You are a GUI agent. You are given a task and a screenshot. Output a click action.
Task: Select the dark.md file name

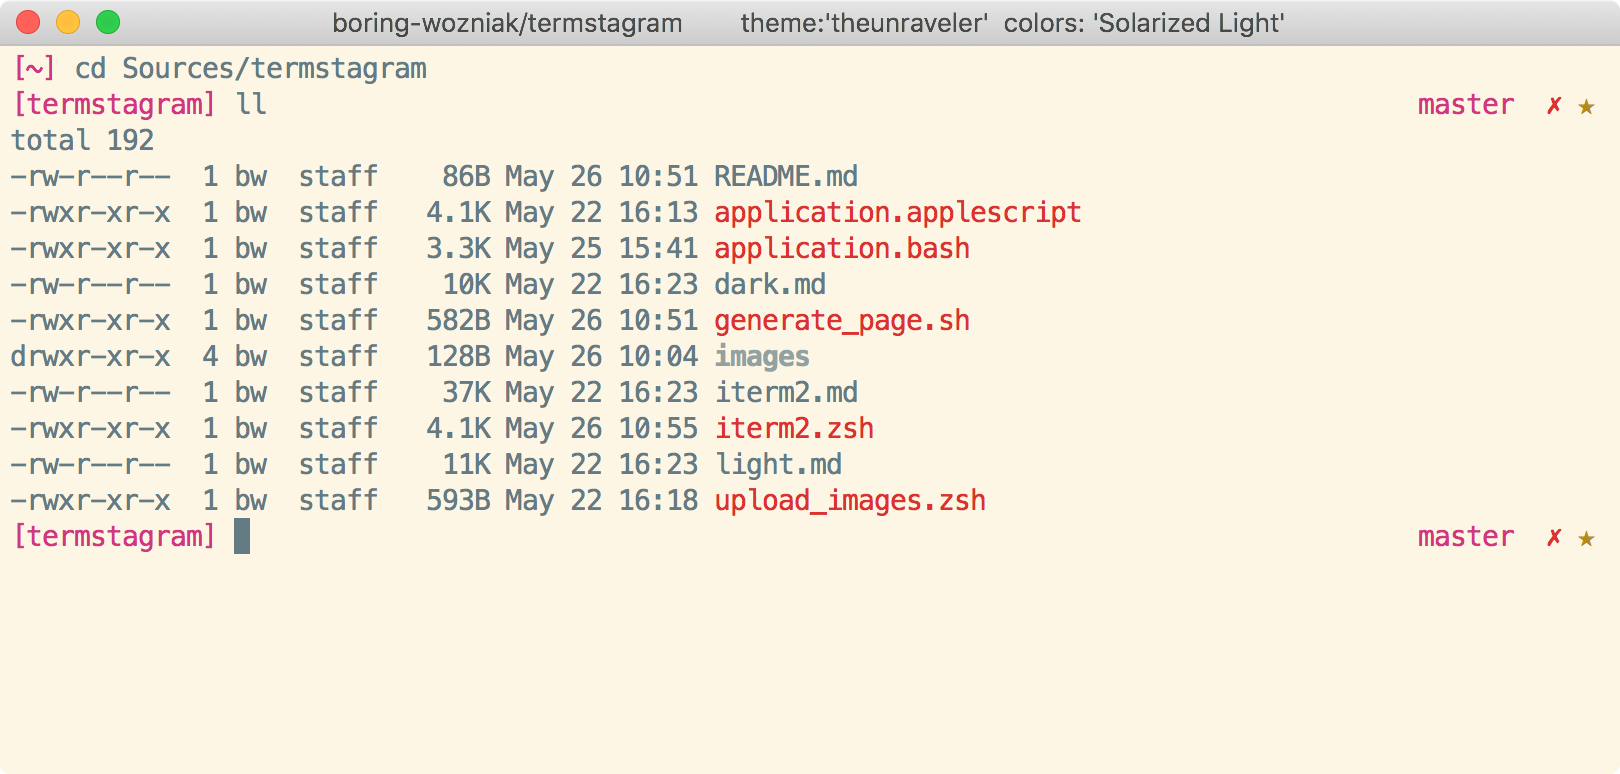coord(769,285)
